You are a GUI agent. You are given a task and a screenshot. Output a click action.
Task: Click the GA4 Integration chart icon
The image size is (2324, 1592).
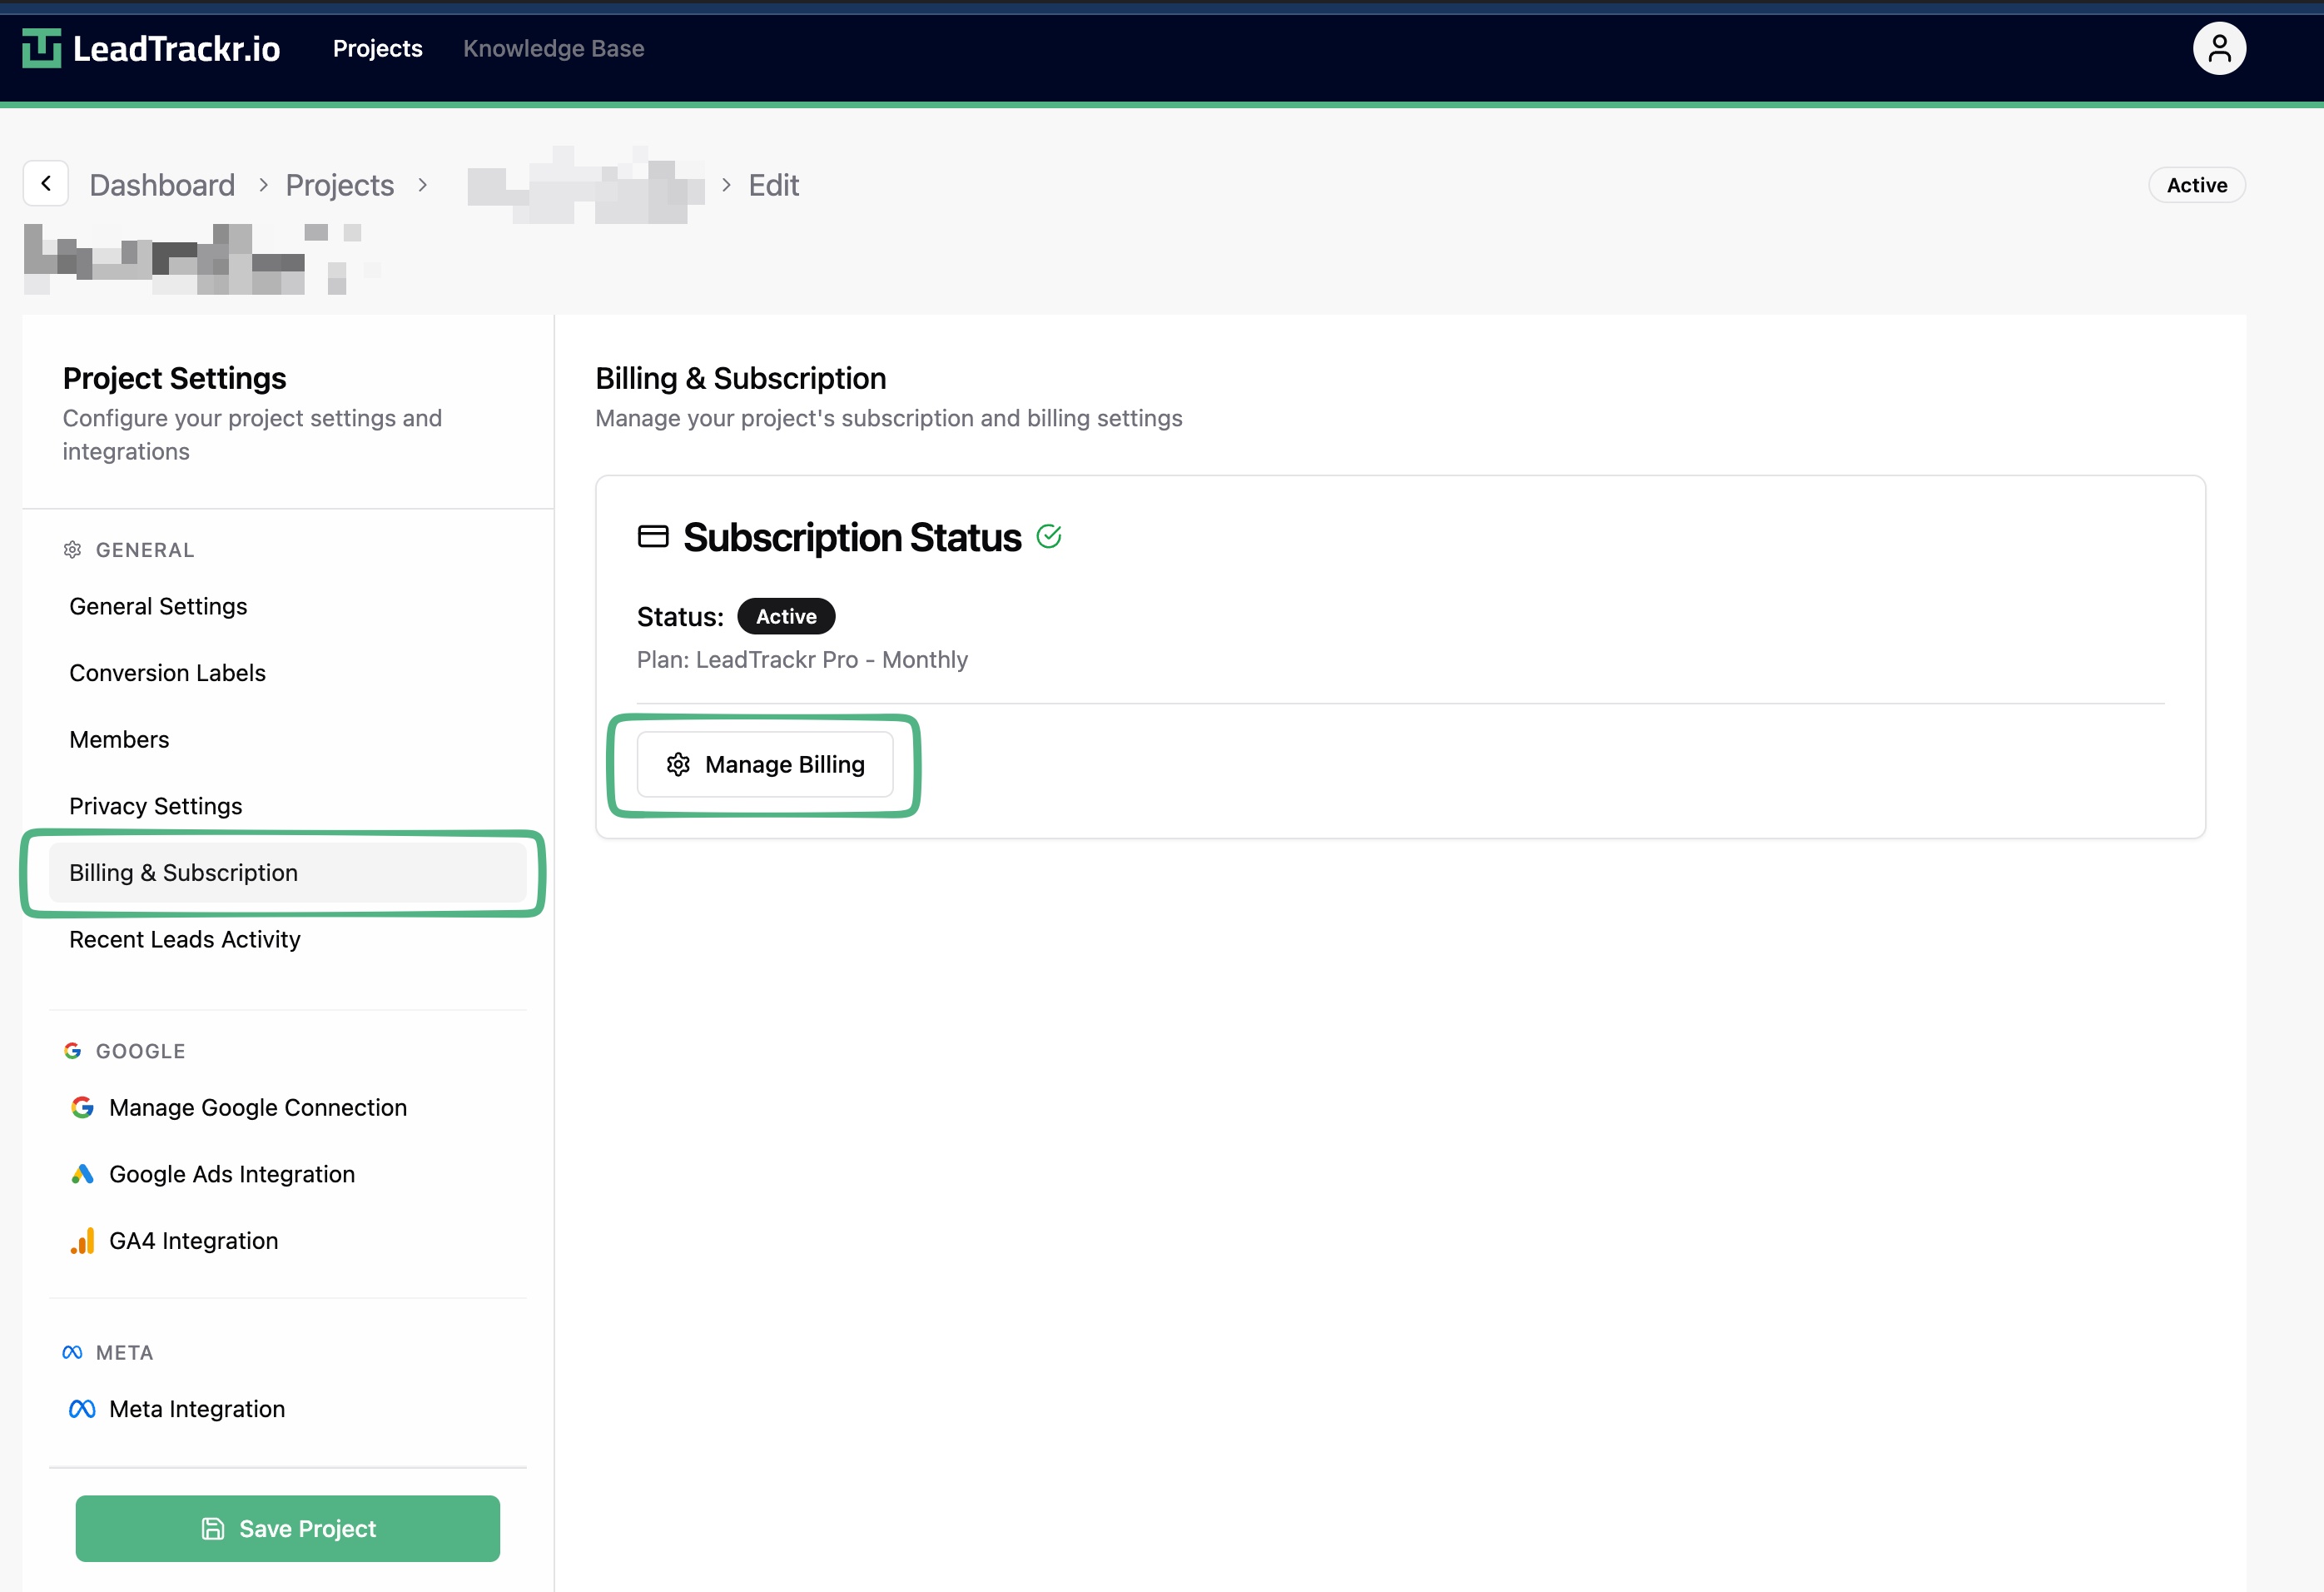83,1240
